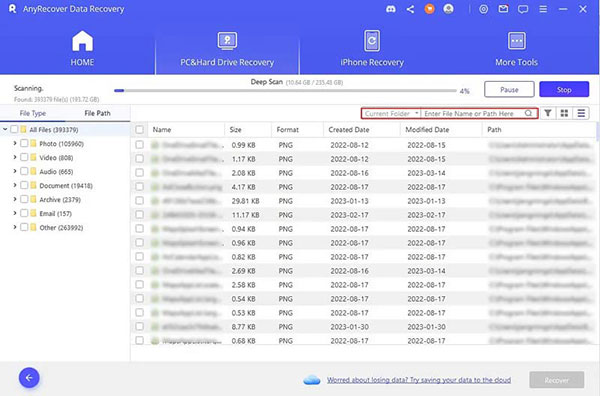
Task: Click the Document folder icon
Action: coord(33,186)
